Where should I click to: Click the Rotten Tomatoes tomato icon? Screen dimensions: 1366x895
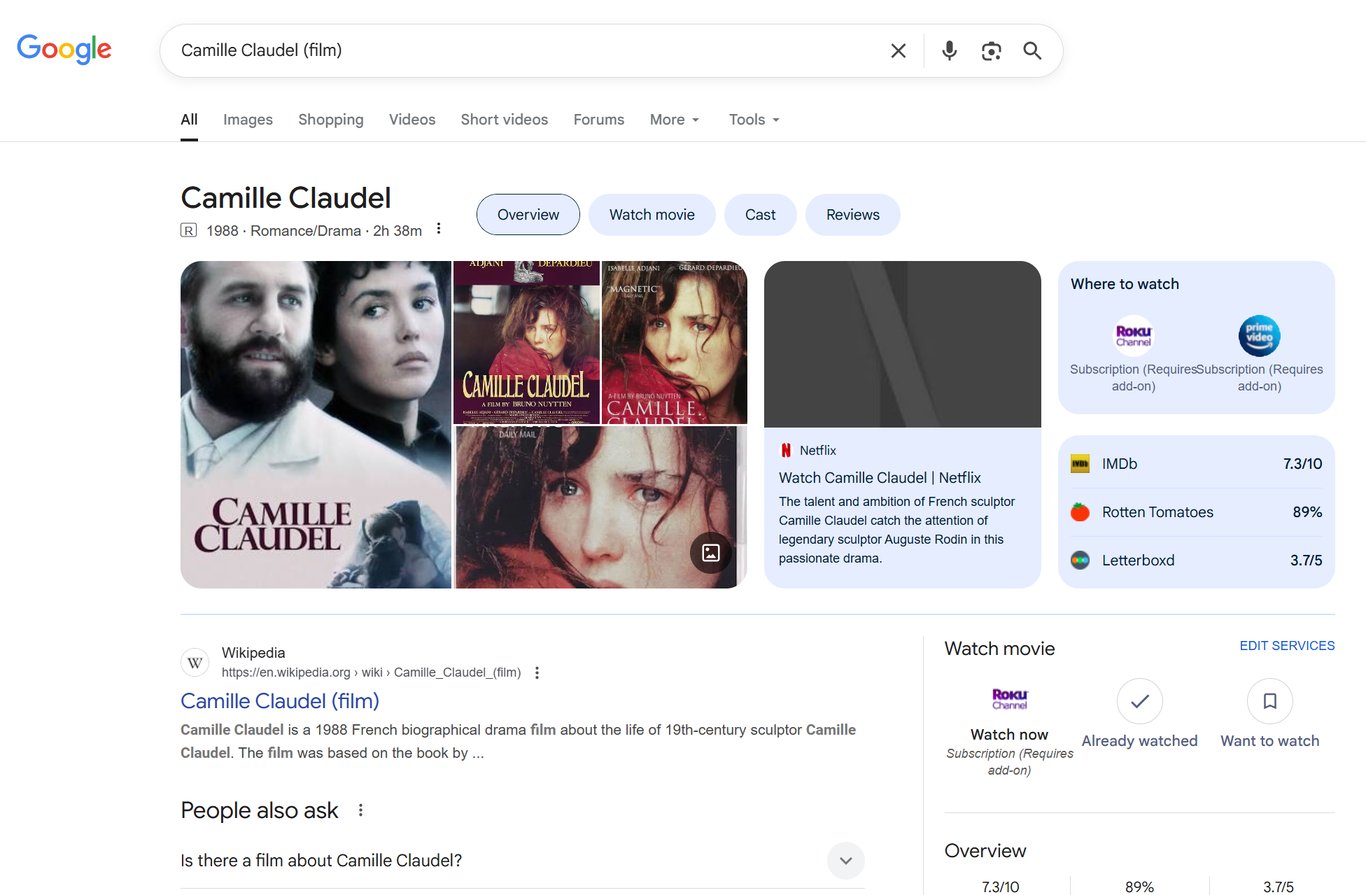[1080, 512]
